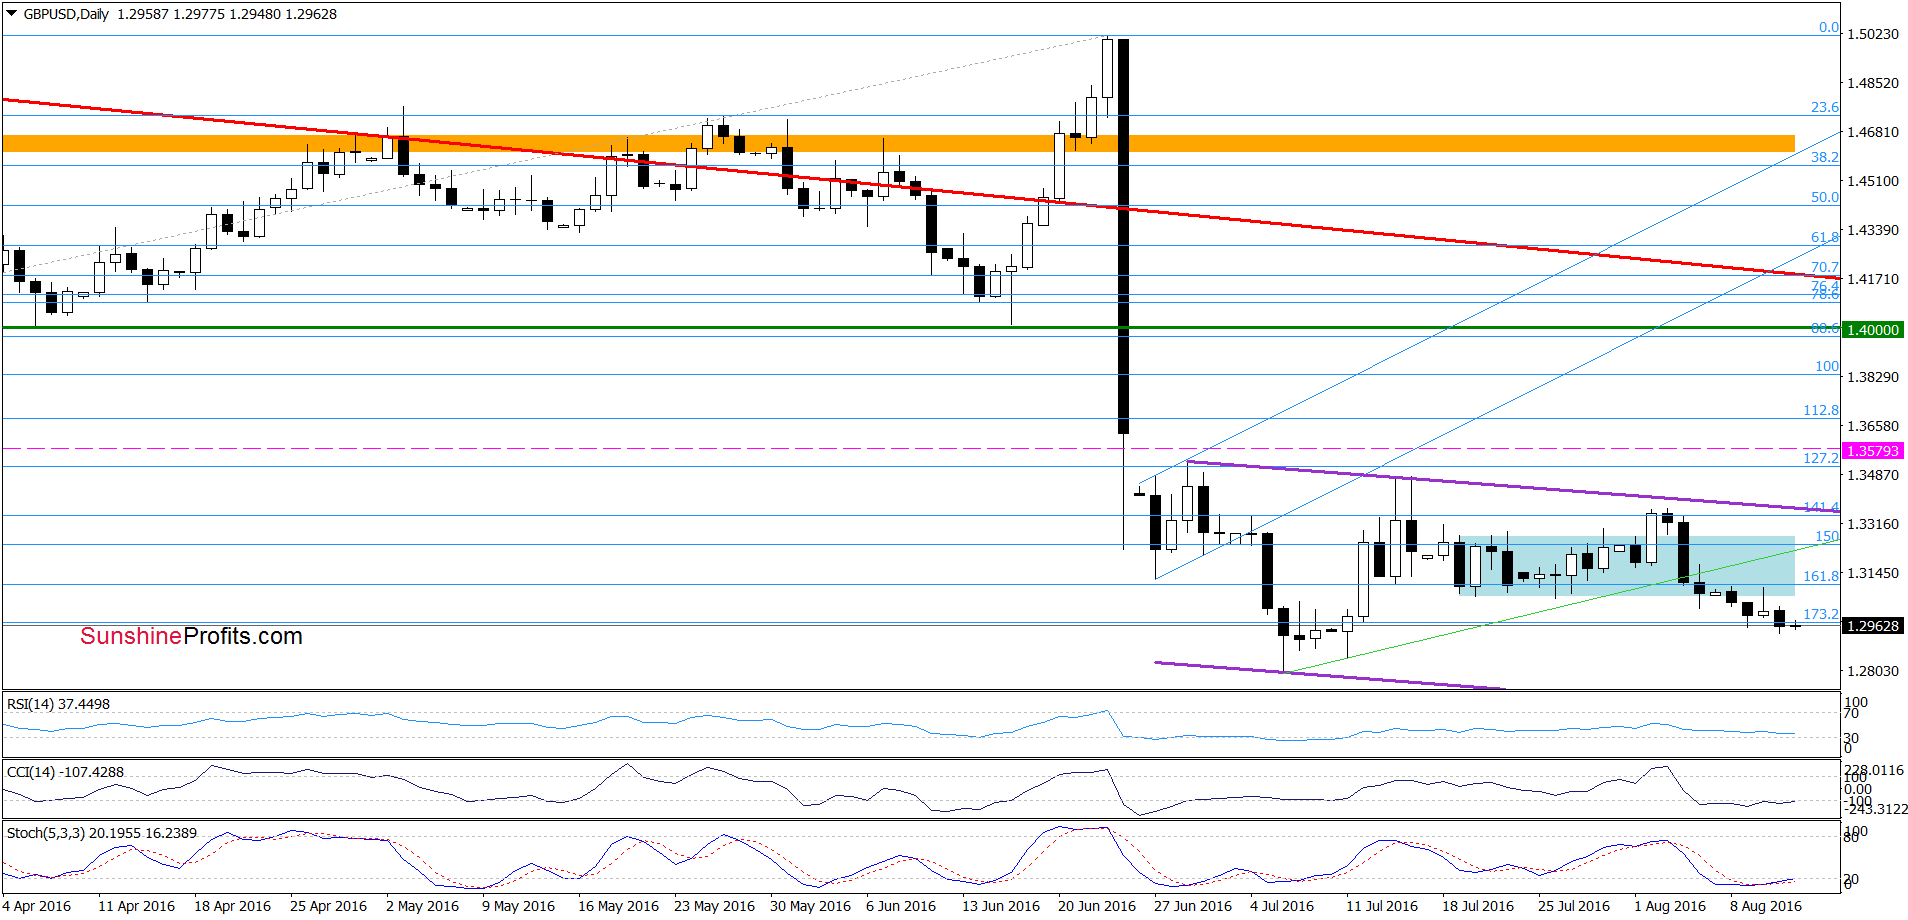1908x920 pixels.
Task: Click the 18 Jul 2016 date label
Action: [1478, 906]
